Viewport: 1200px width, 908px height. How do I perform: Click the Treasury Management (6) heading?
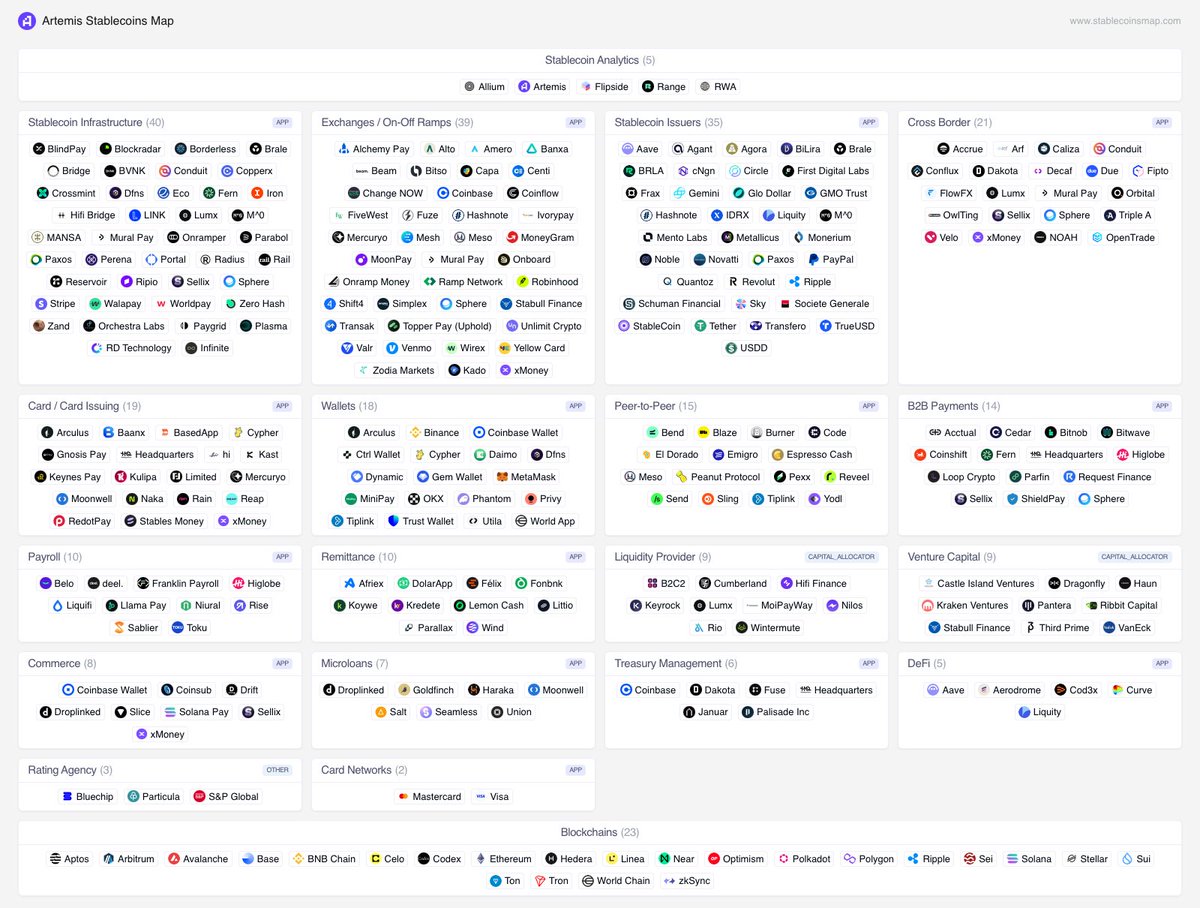[x=676, y=664]
